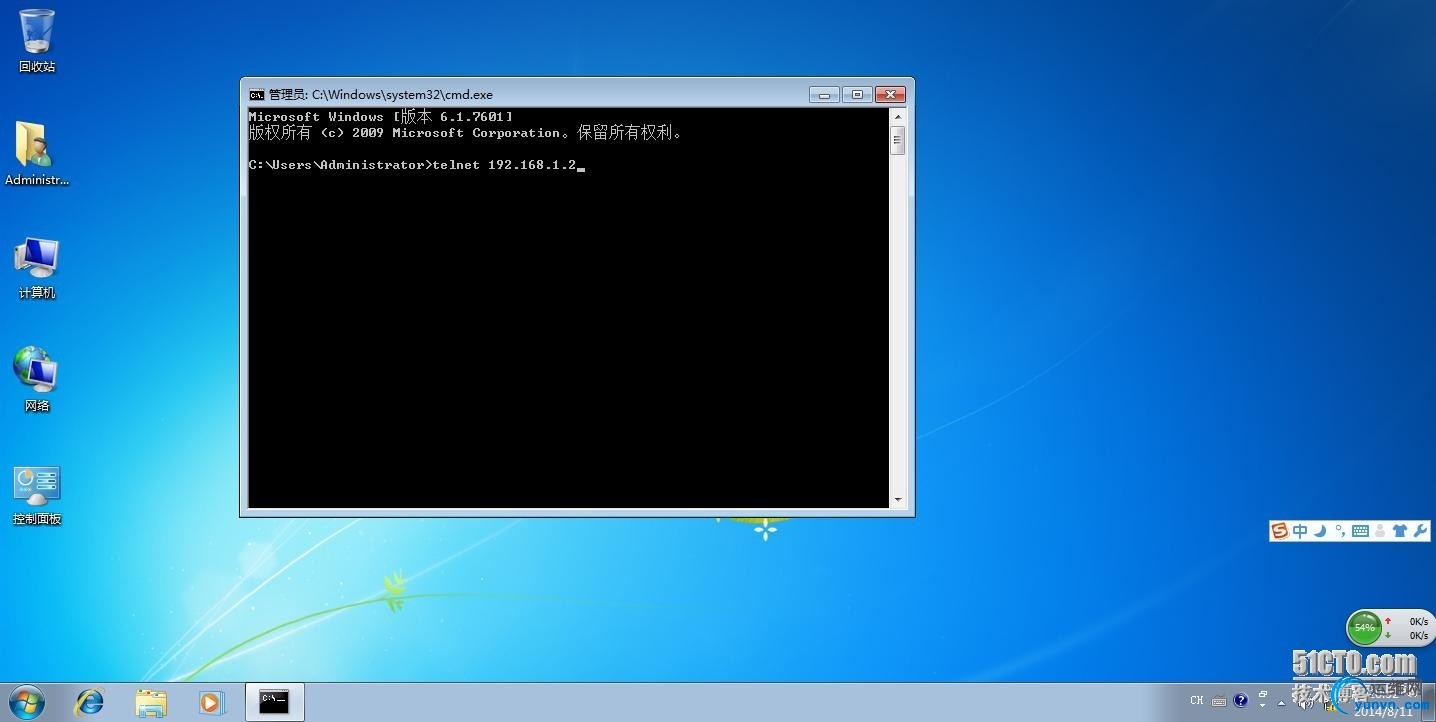Close the cmd.exe window
1436x722 pixels.
tap(890, 95)
